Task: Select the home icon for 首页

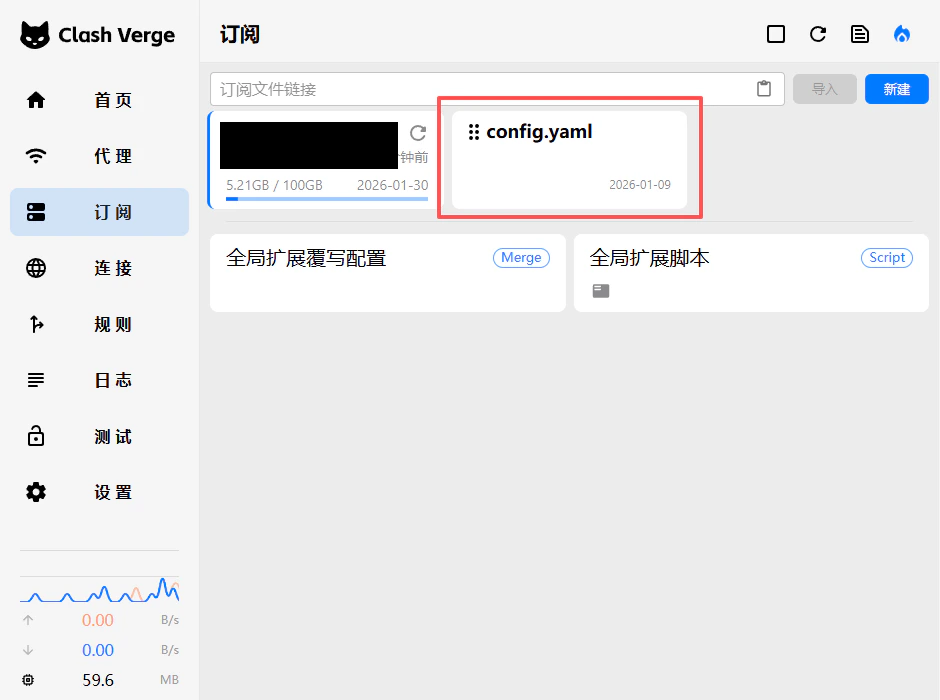Action: pos(36,100)
